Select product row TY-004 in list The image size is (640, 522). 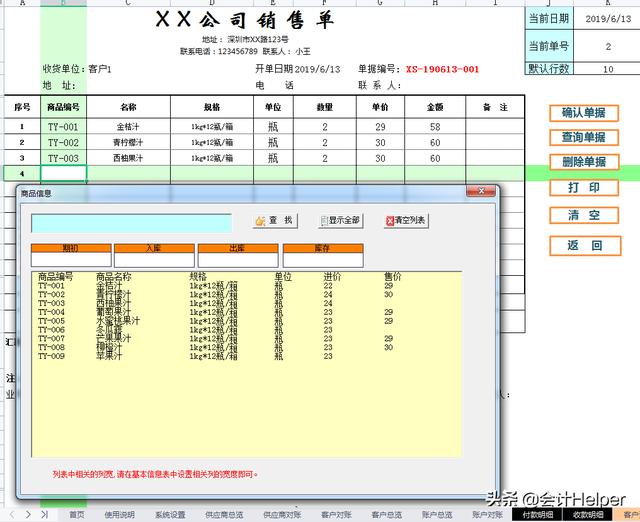coord(246,312)
